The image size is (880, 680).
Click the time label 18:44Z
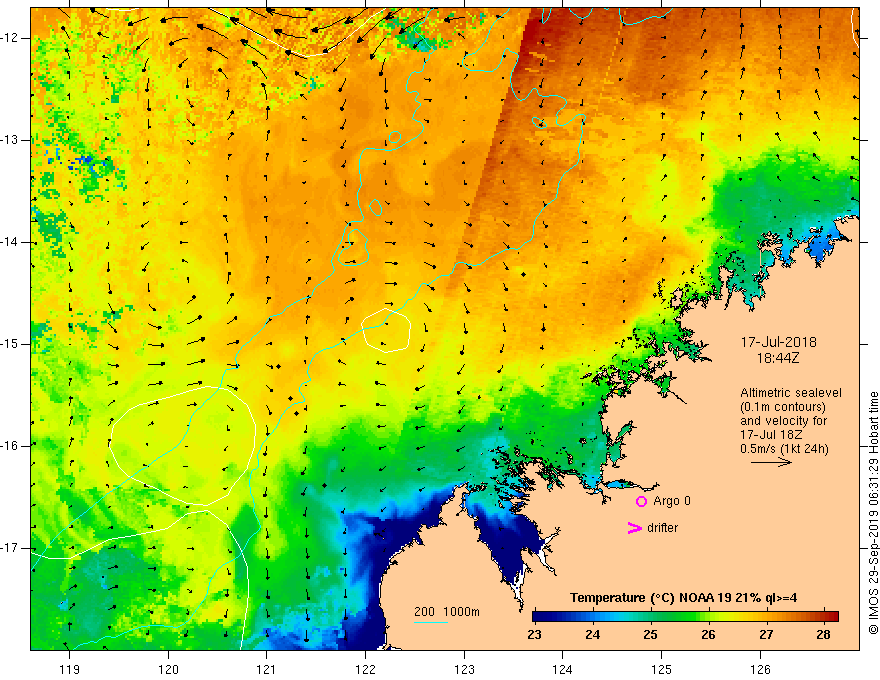[778, 358]
